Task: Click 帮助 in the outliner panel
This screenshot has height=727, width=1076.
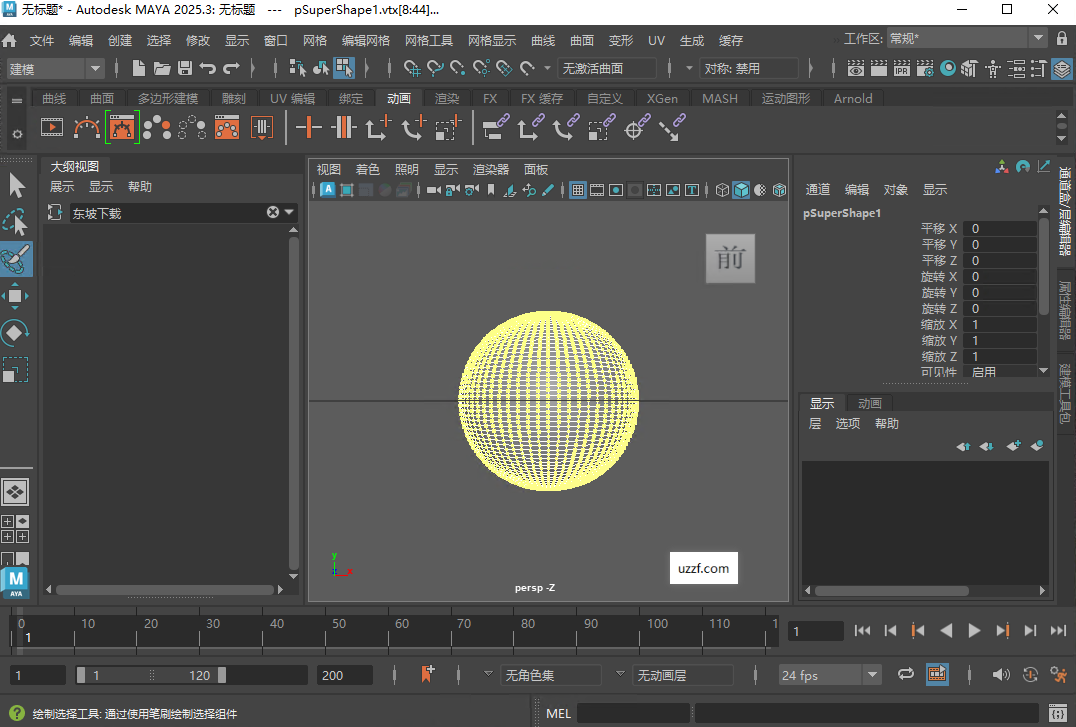Action: click(139, 186)
